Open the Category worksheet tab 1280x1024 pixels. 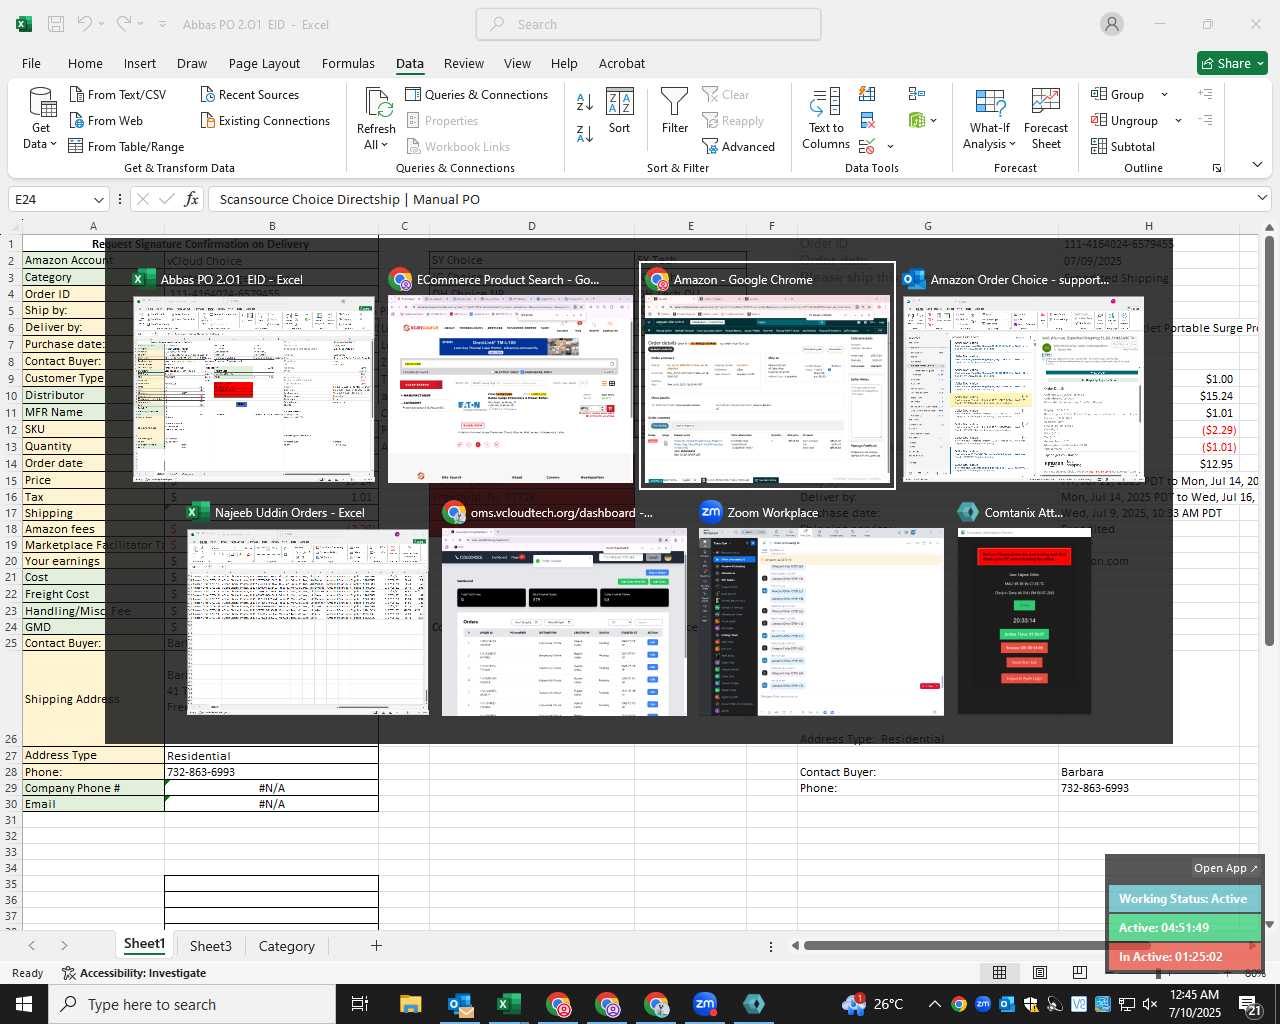coord(287,946)
